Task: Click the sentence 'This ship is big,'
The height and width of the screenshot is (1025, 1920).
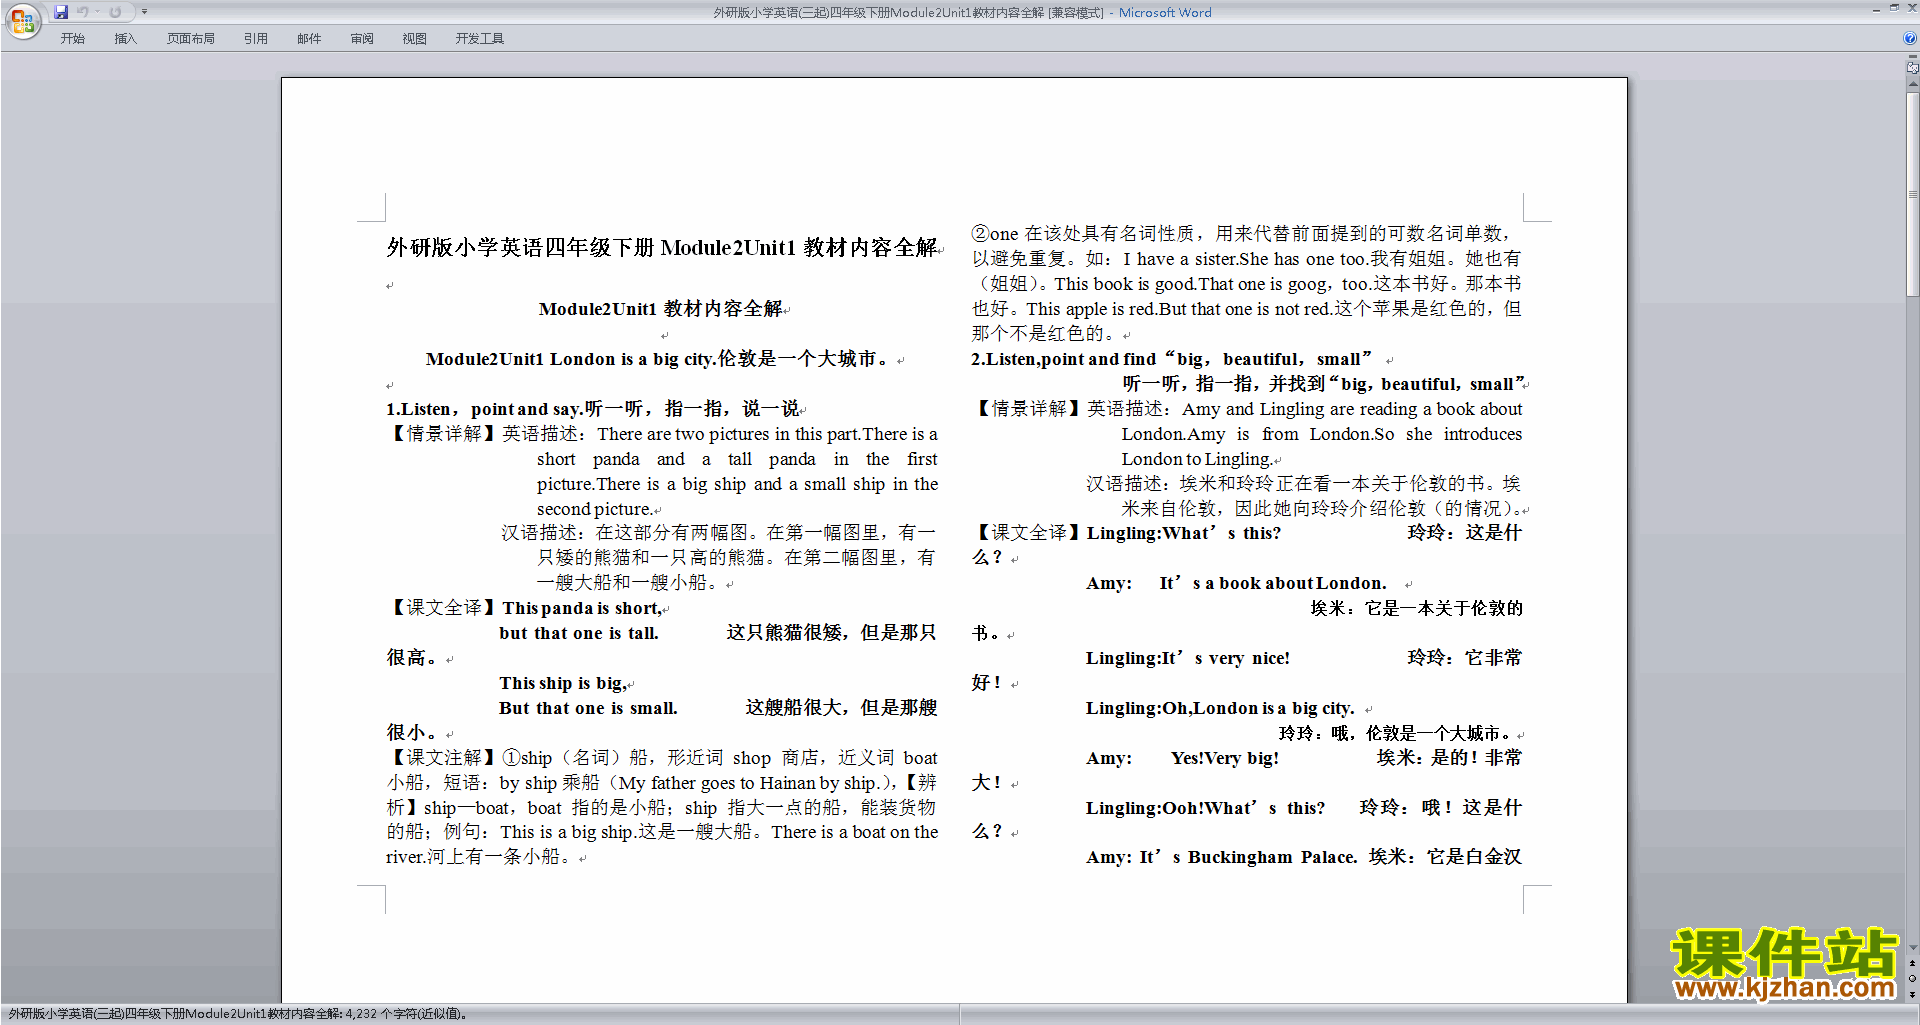Action: pyautogui.click(x=563, y=683)
